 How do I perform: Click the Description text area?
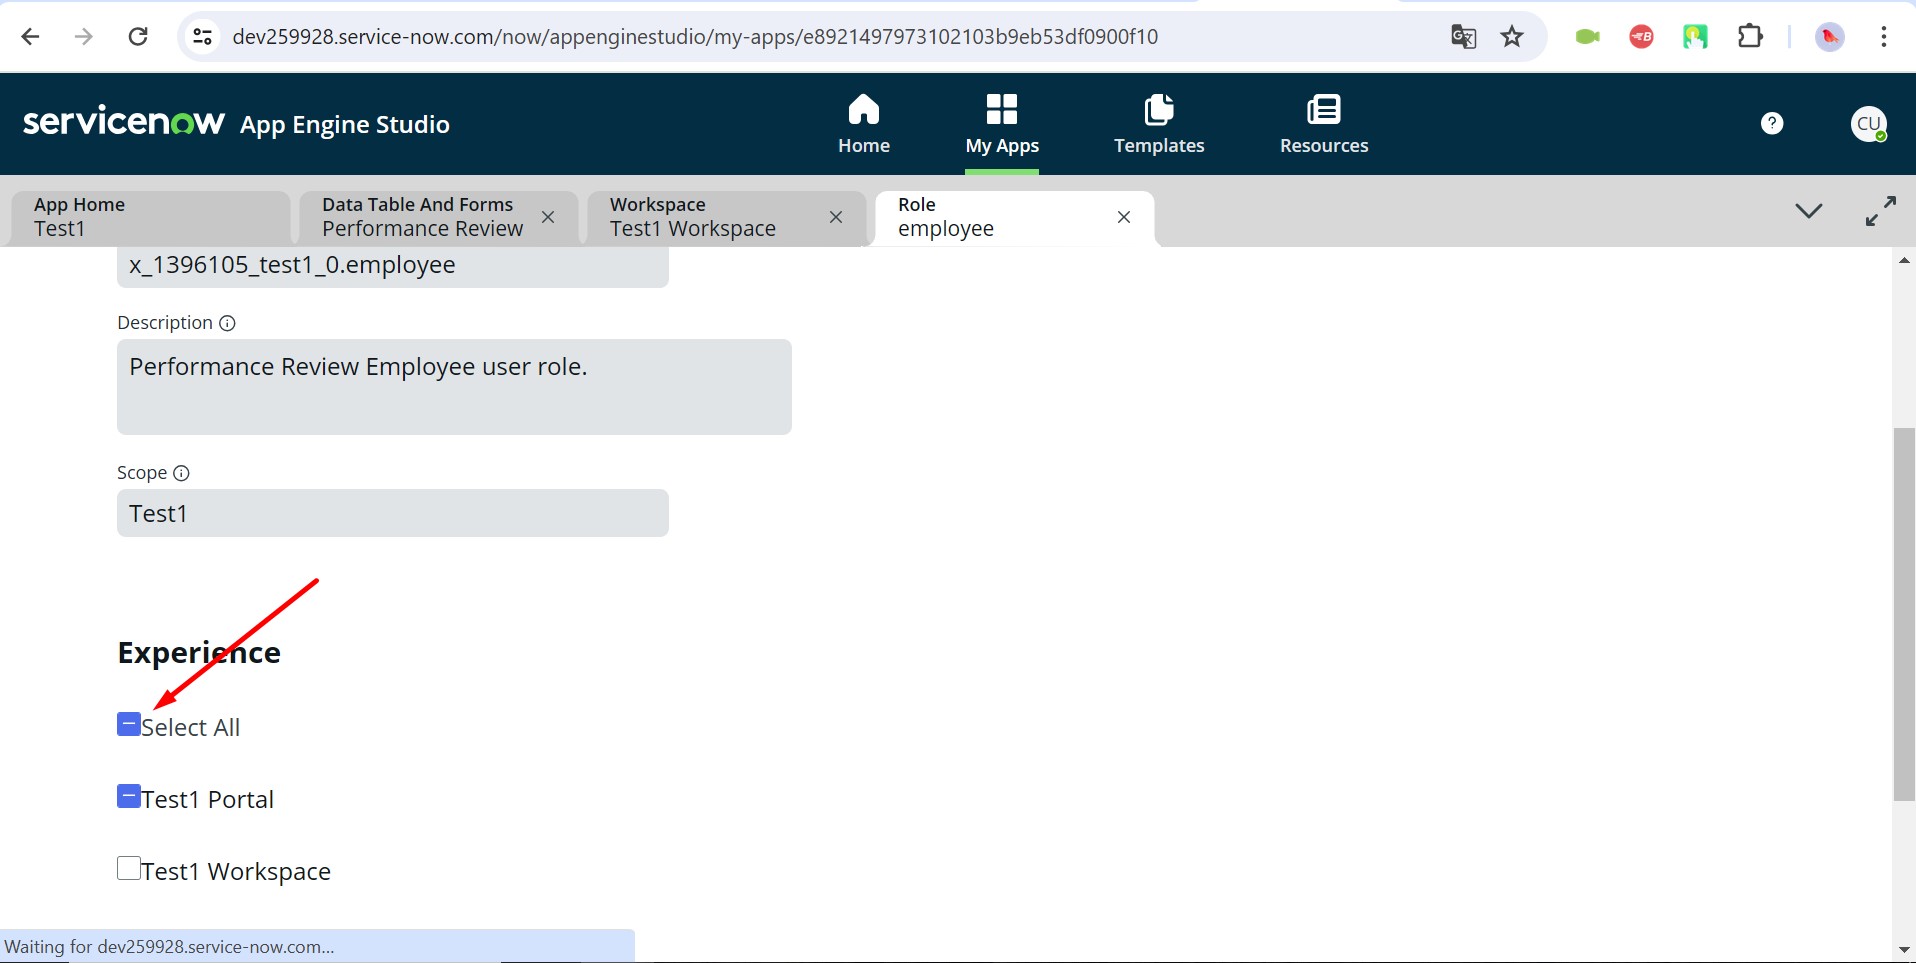(454, 387)
